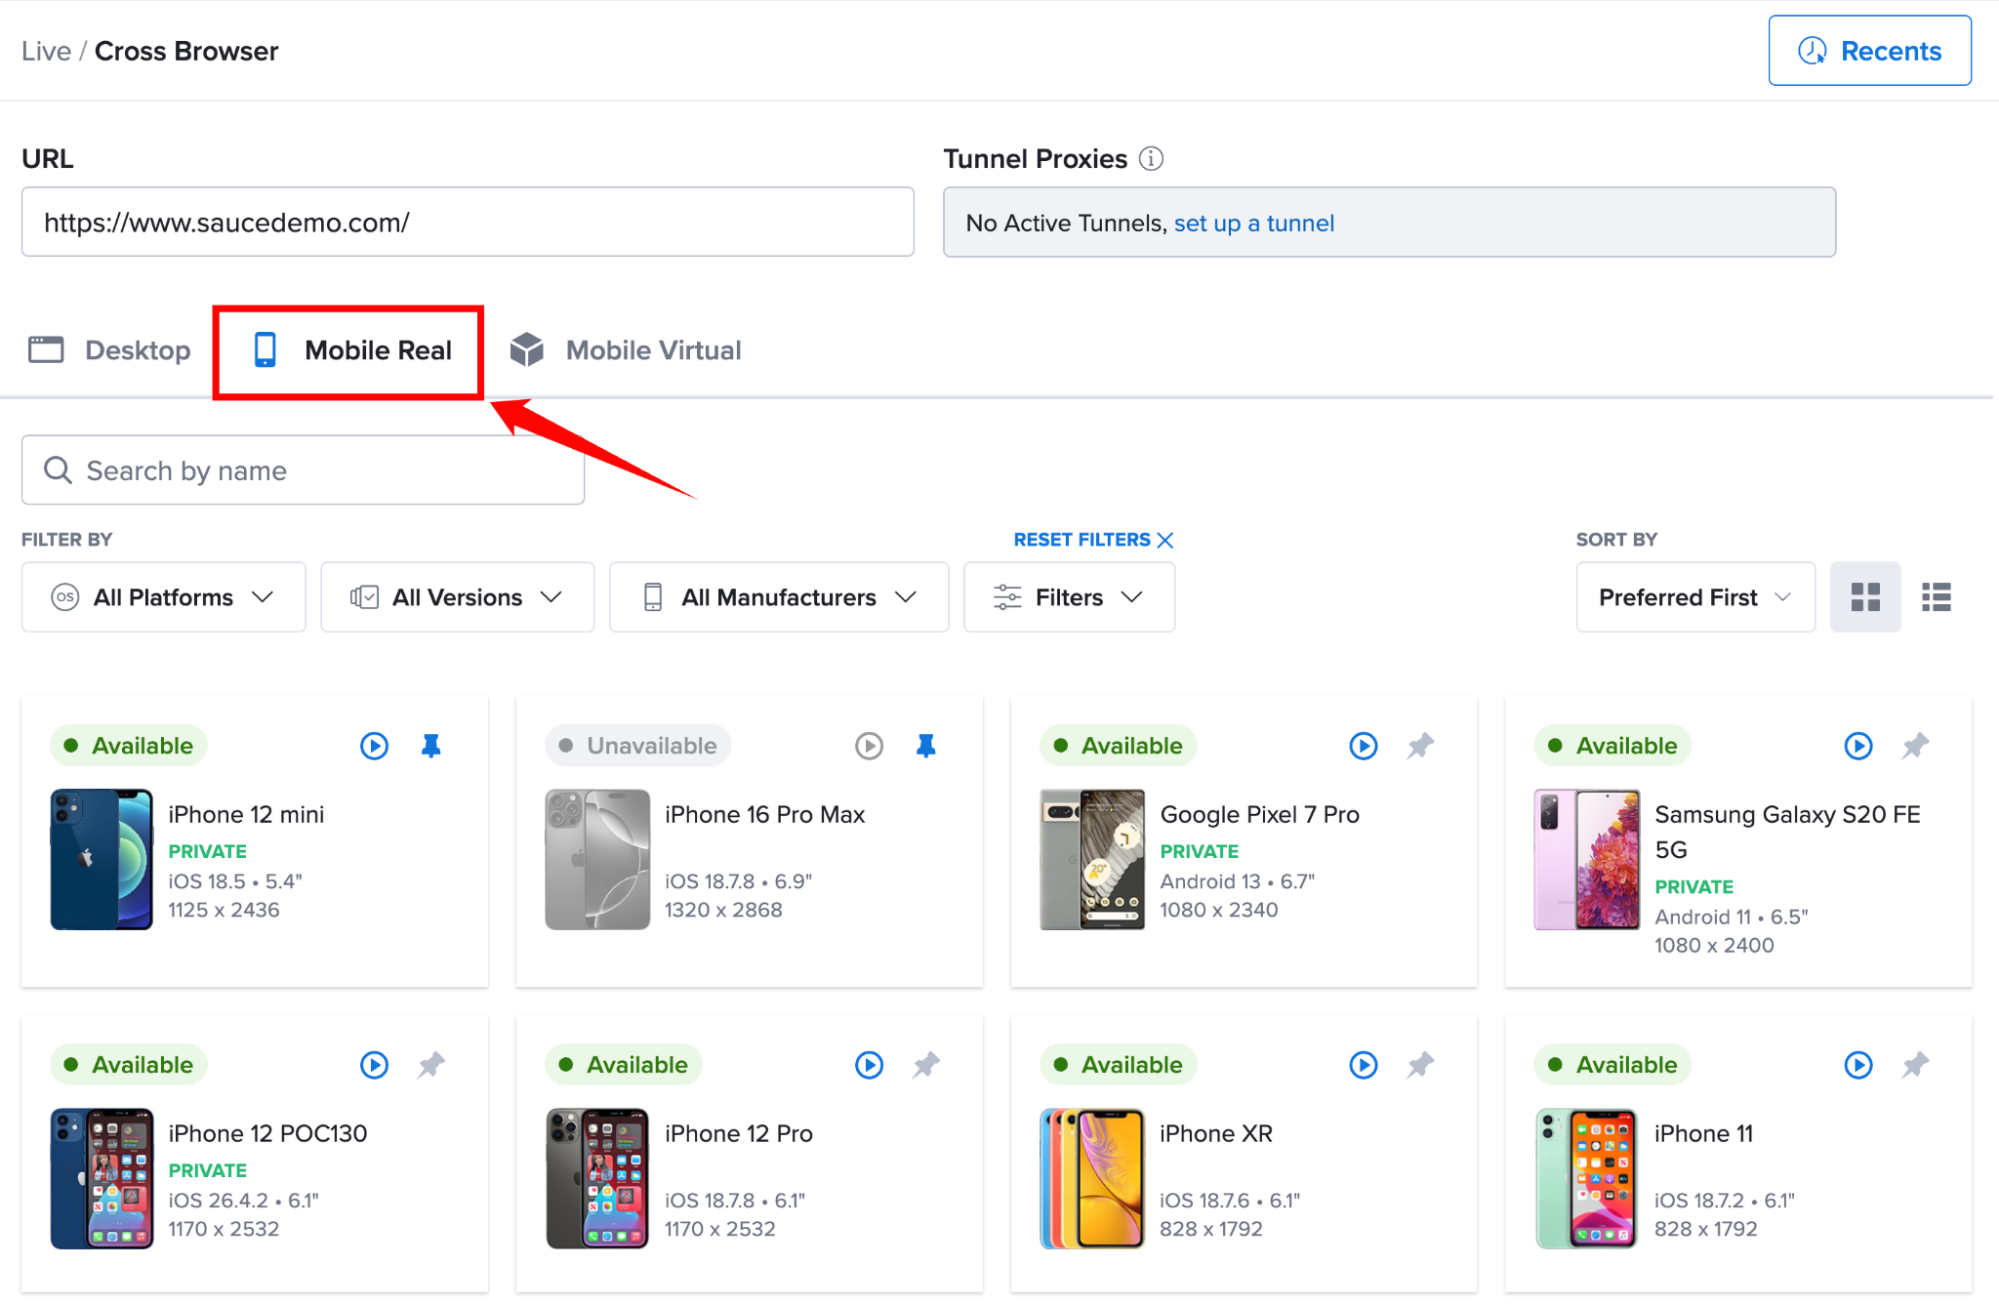1999x1307 pixels.
Task: Launch iPhone XR play icon
Action: pyautogui.click(x=1363, y=1065)
